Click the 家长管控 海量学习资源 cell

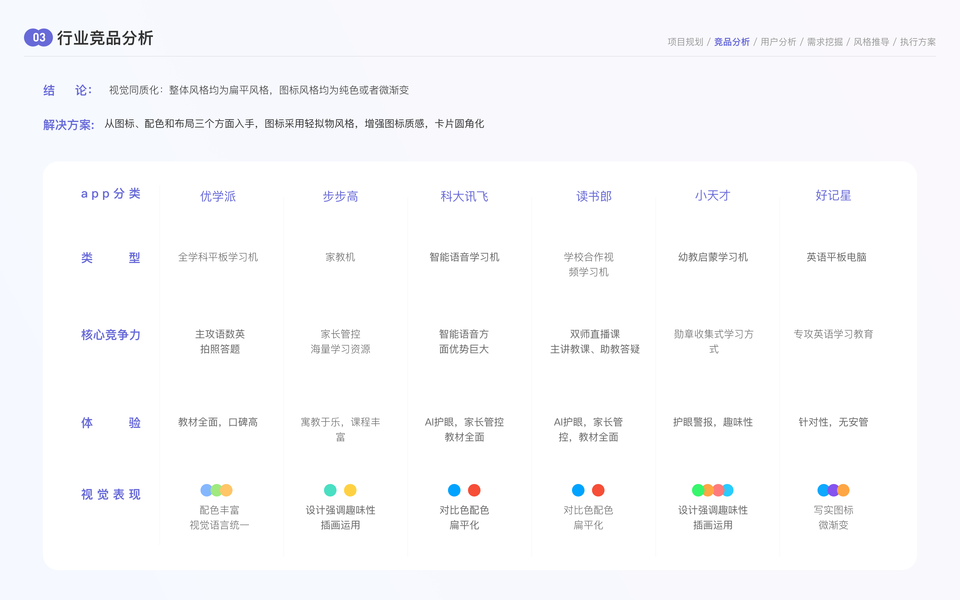click(340, 342)
